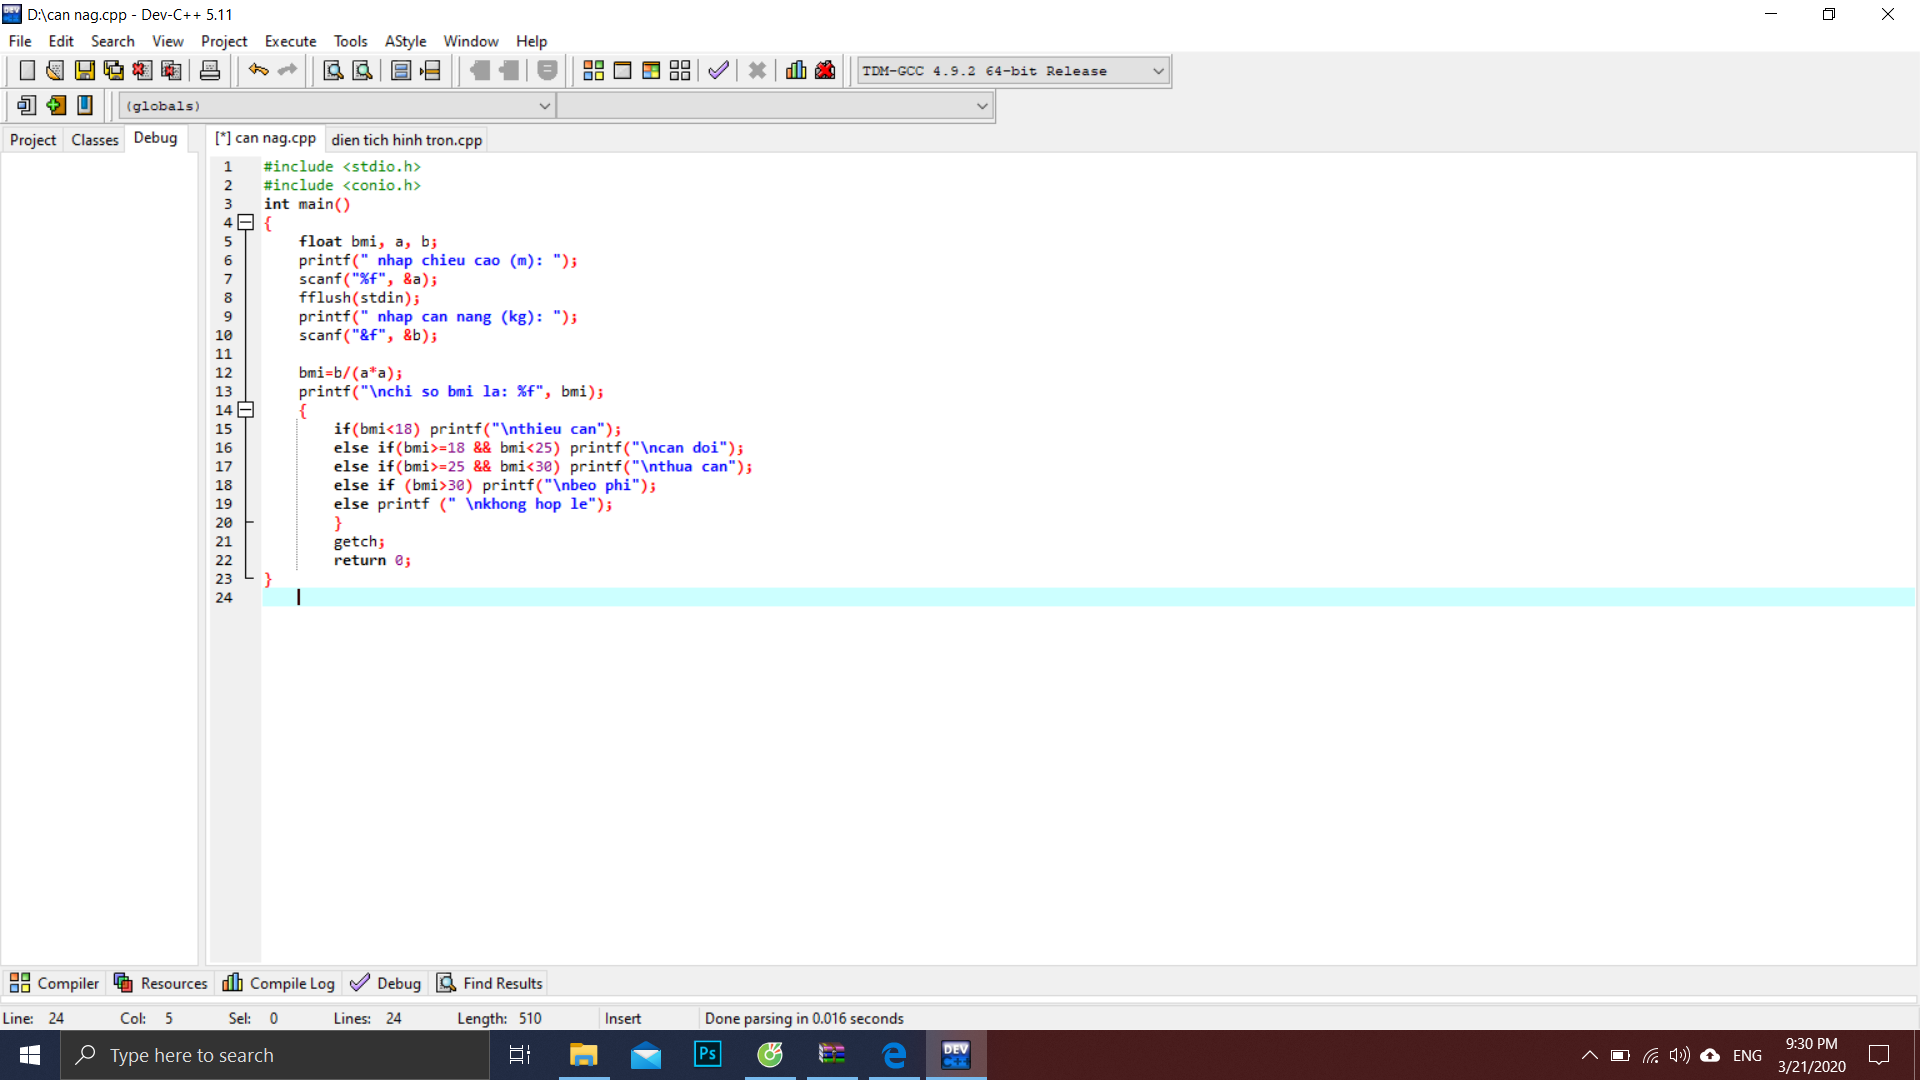Click the Compile & Run icon
This screenshot has width=1920, height=1080.
(651, 70)
